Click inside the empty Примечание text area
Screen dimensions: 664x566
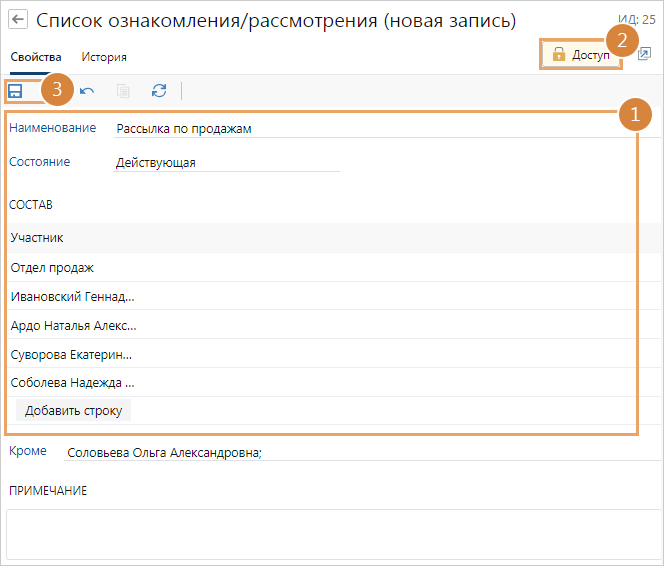[x=330, y=534]
